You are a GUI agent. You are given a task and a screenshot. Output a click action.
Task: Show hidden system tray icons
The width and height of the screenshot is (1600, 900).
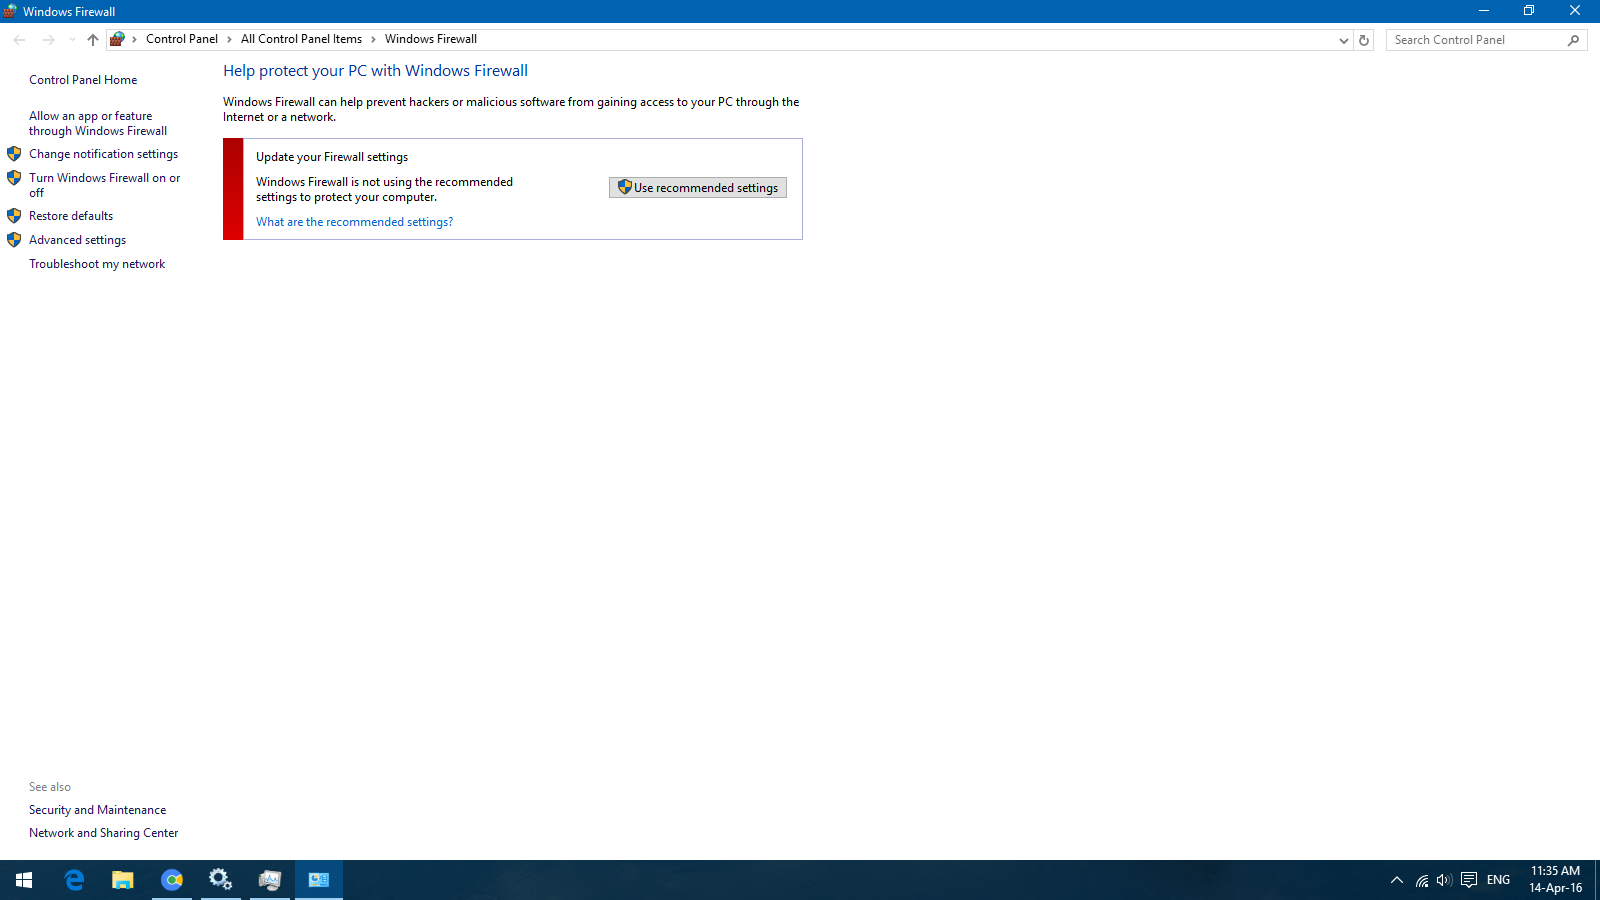point(1397,880)
